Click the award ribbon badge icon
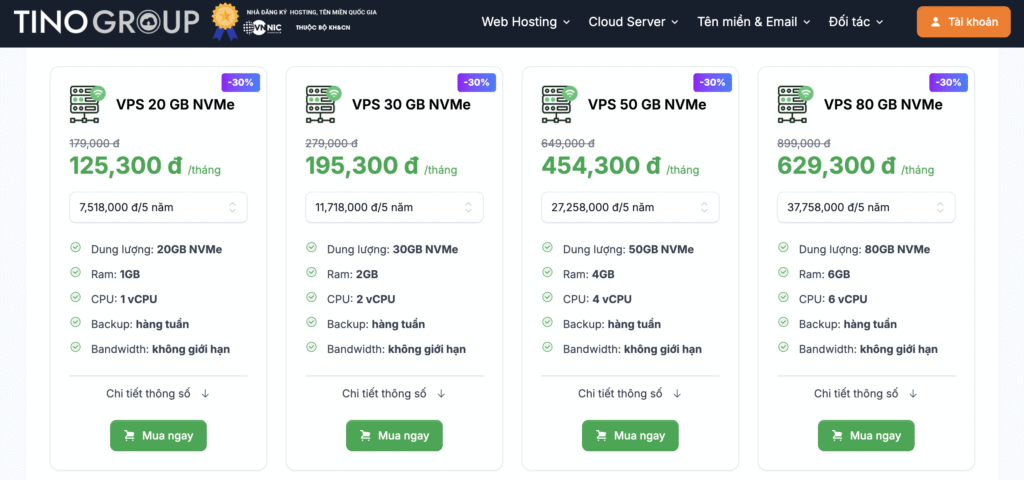The height and width of the screenshot is (480, 1024). pyautogui.click(x=225, y=22)
